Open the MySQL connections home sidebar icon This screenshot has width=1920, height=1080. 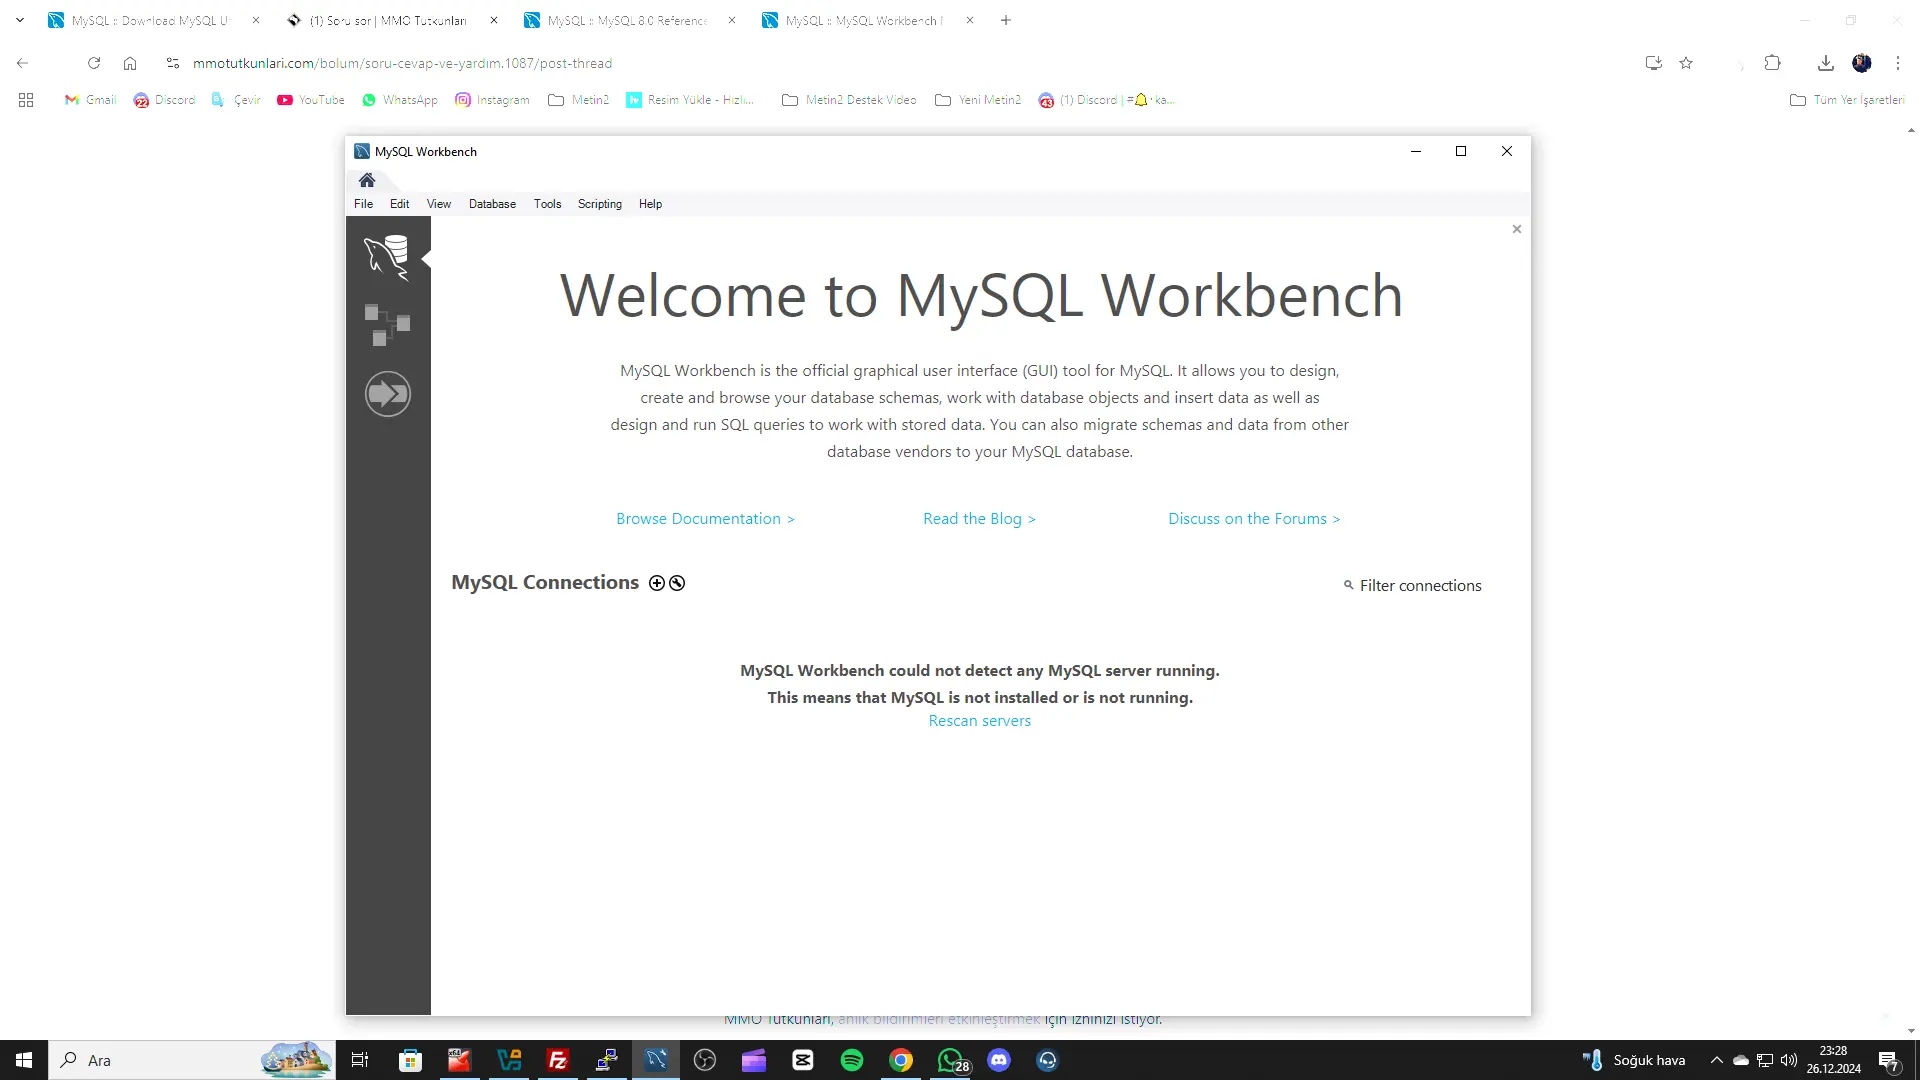click(387, 257)
